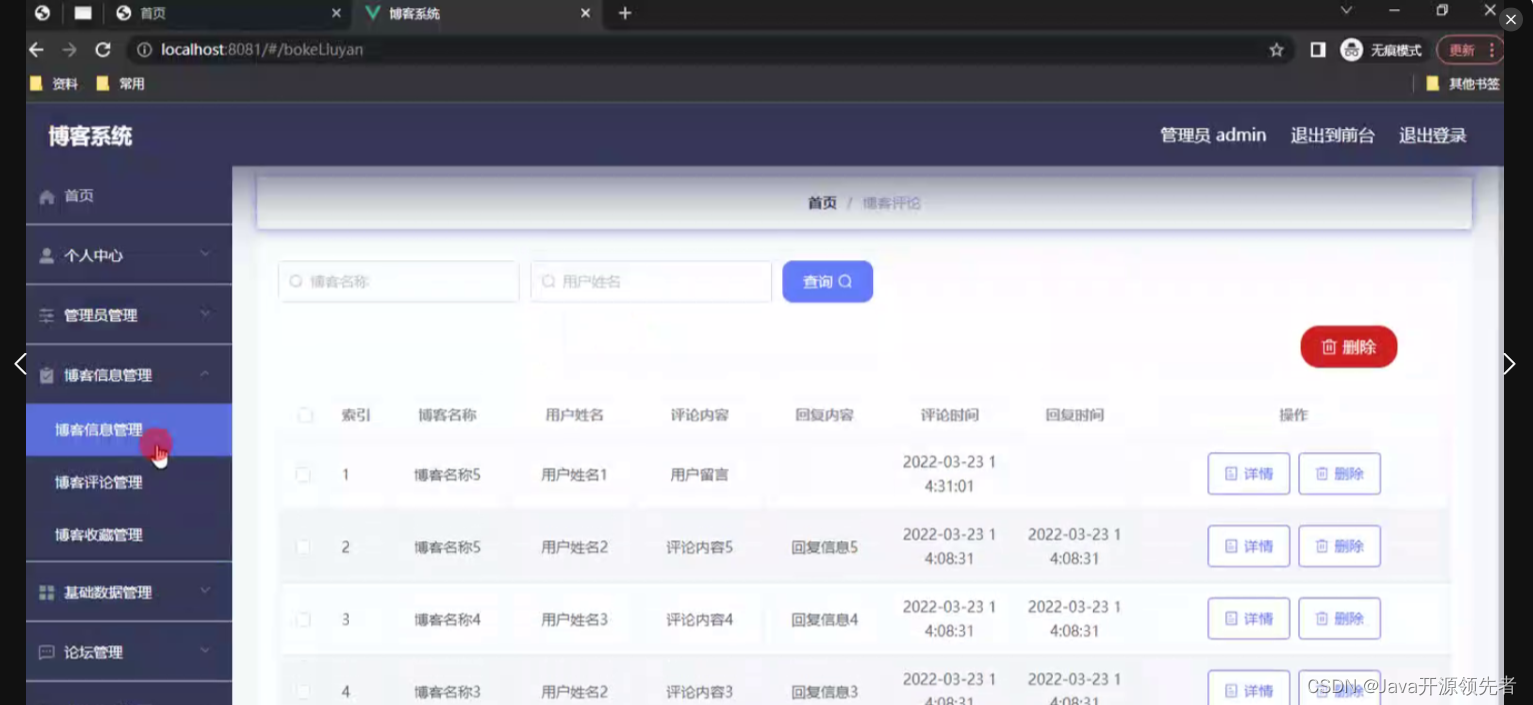Viewport: 1533px width, 705px height.
Task: Click the magnifier icon inside 博客名称 field
Action: [294, 281]
